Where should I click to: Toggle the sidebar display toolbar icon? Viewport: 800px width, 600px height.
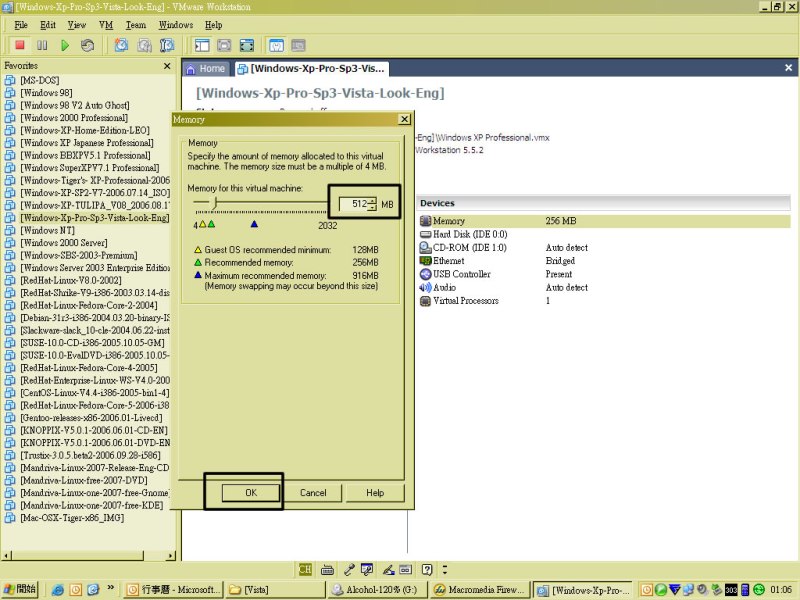tap(202, 45)
